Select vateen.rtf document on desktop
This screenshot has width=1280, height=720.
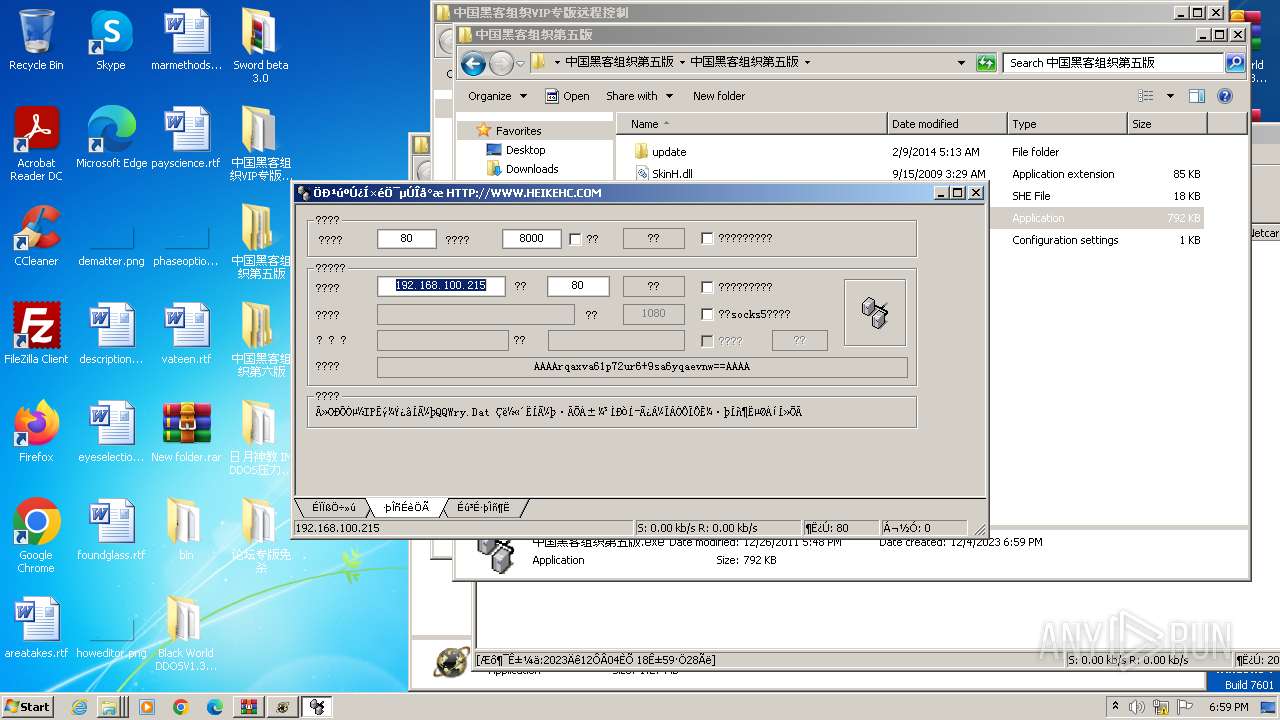[186, 333]
